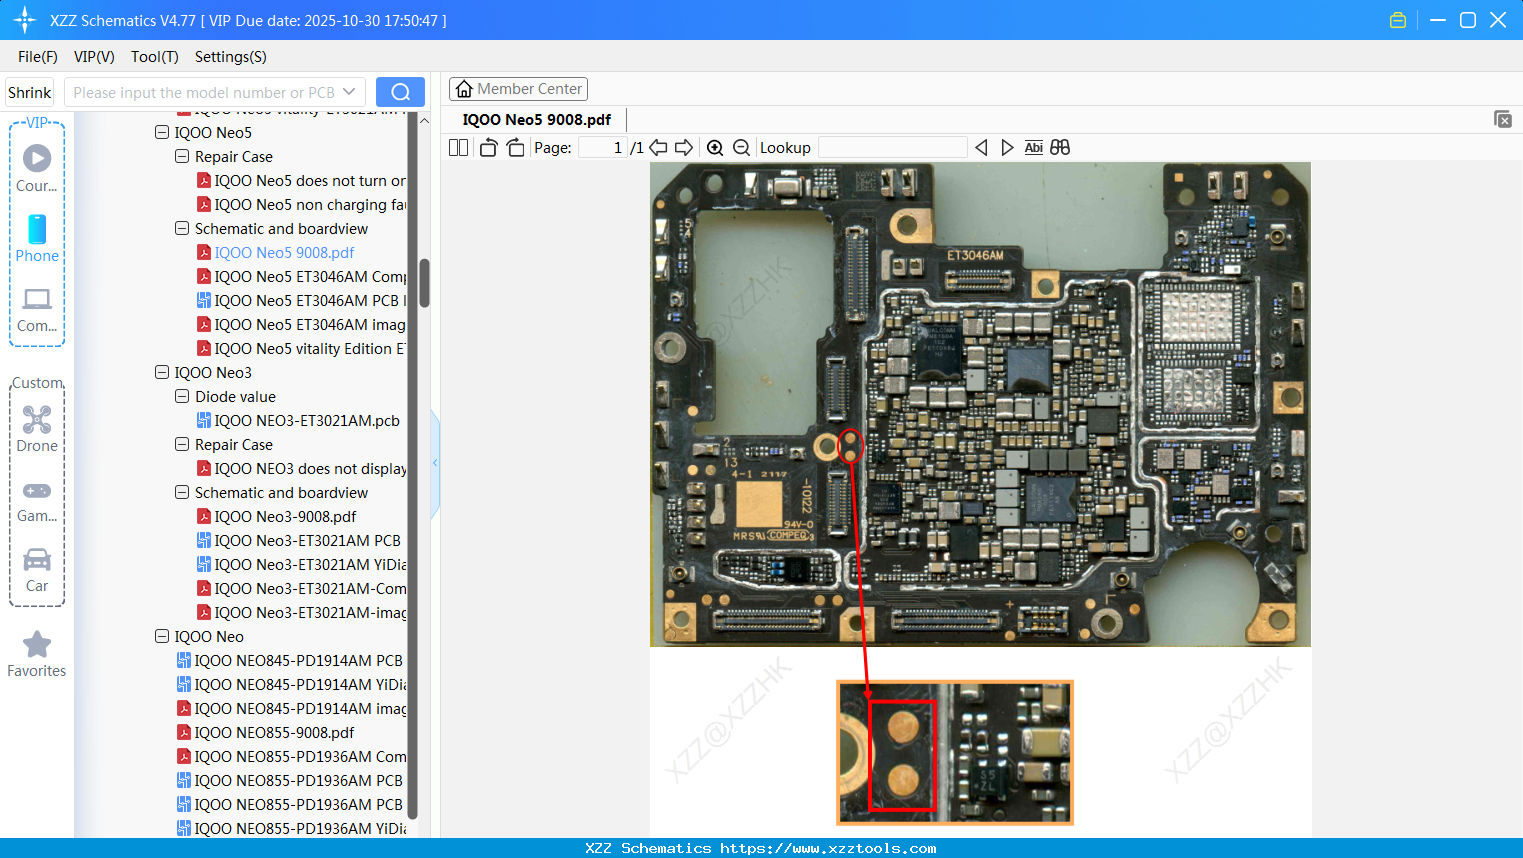Collapse the IQOO Neo5 tree node

[162, 132]
